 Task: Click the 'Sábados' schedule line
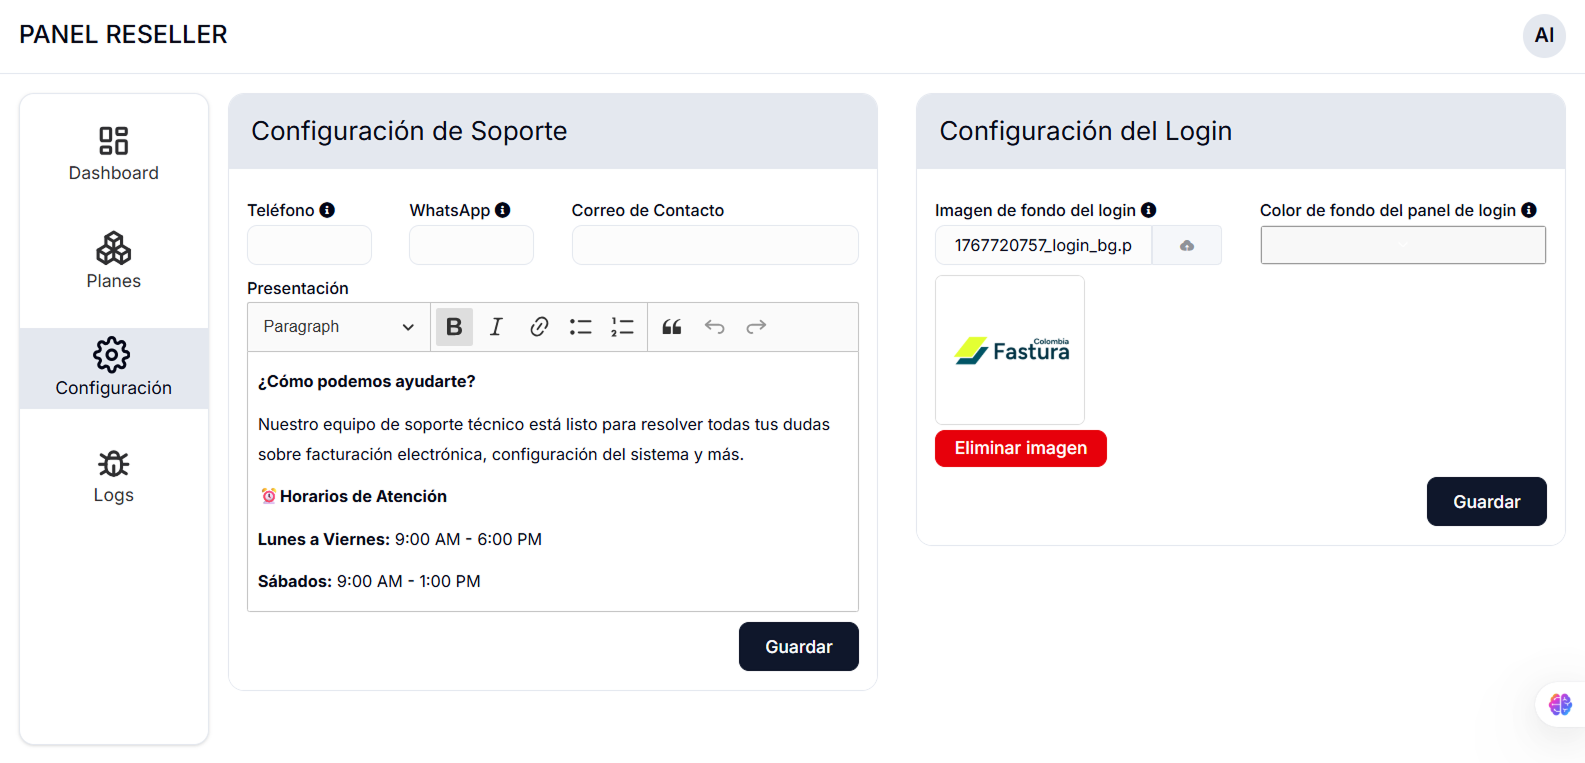pos(369,582)
